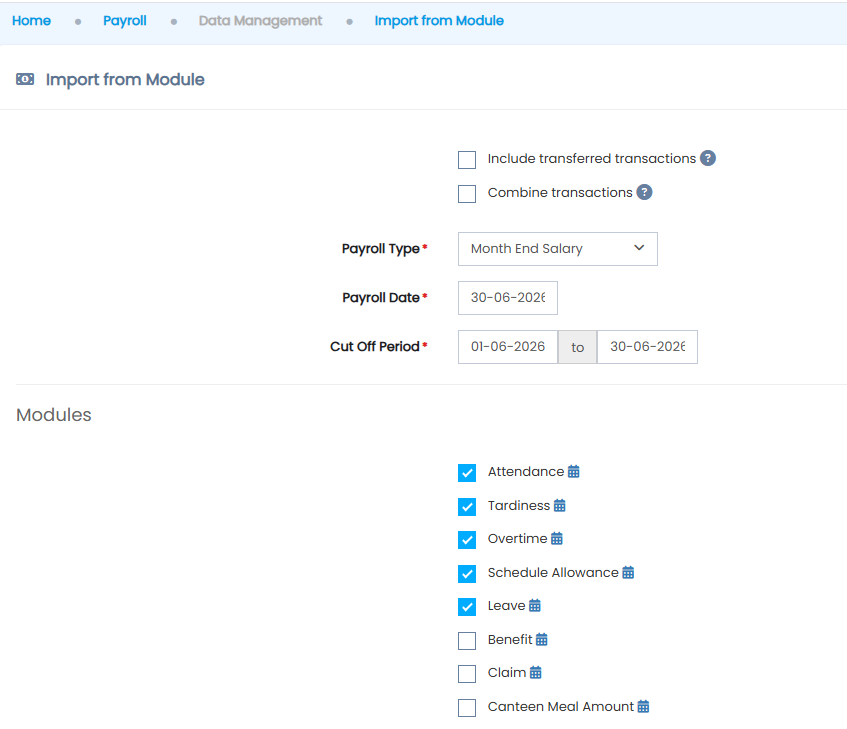Click calendar icon next to Claim
This screenshot has height=729, width=847.
(536, 672)
